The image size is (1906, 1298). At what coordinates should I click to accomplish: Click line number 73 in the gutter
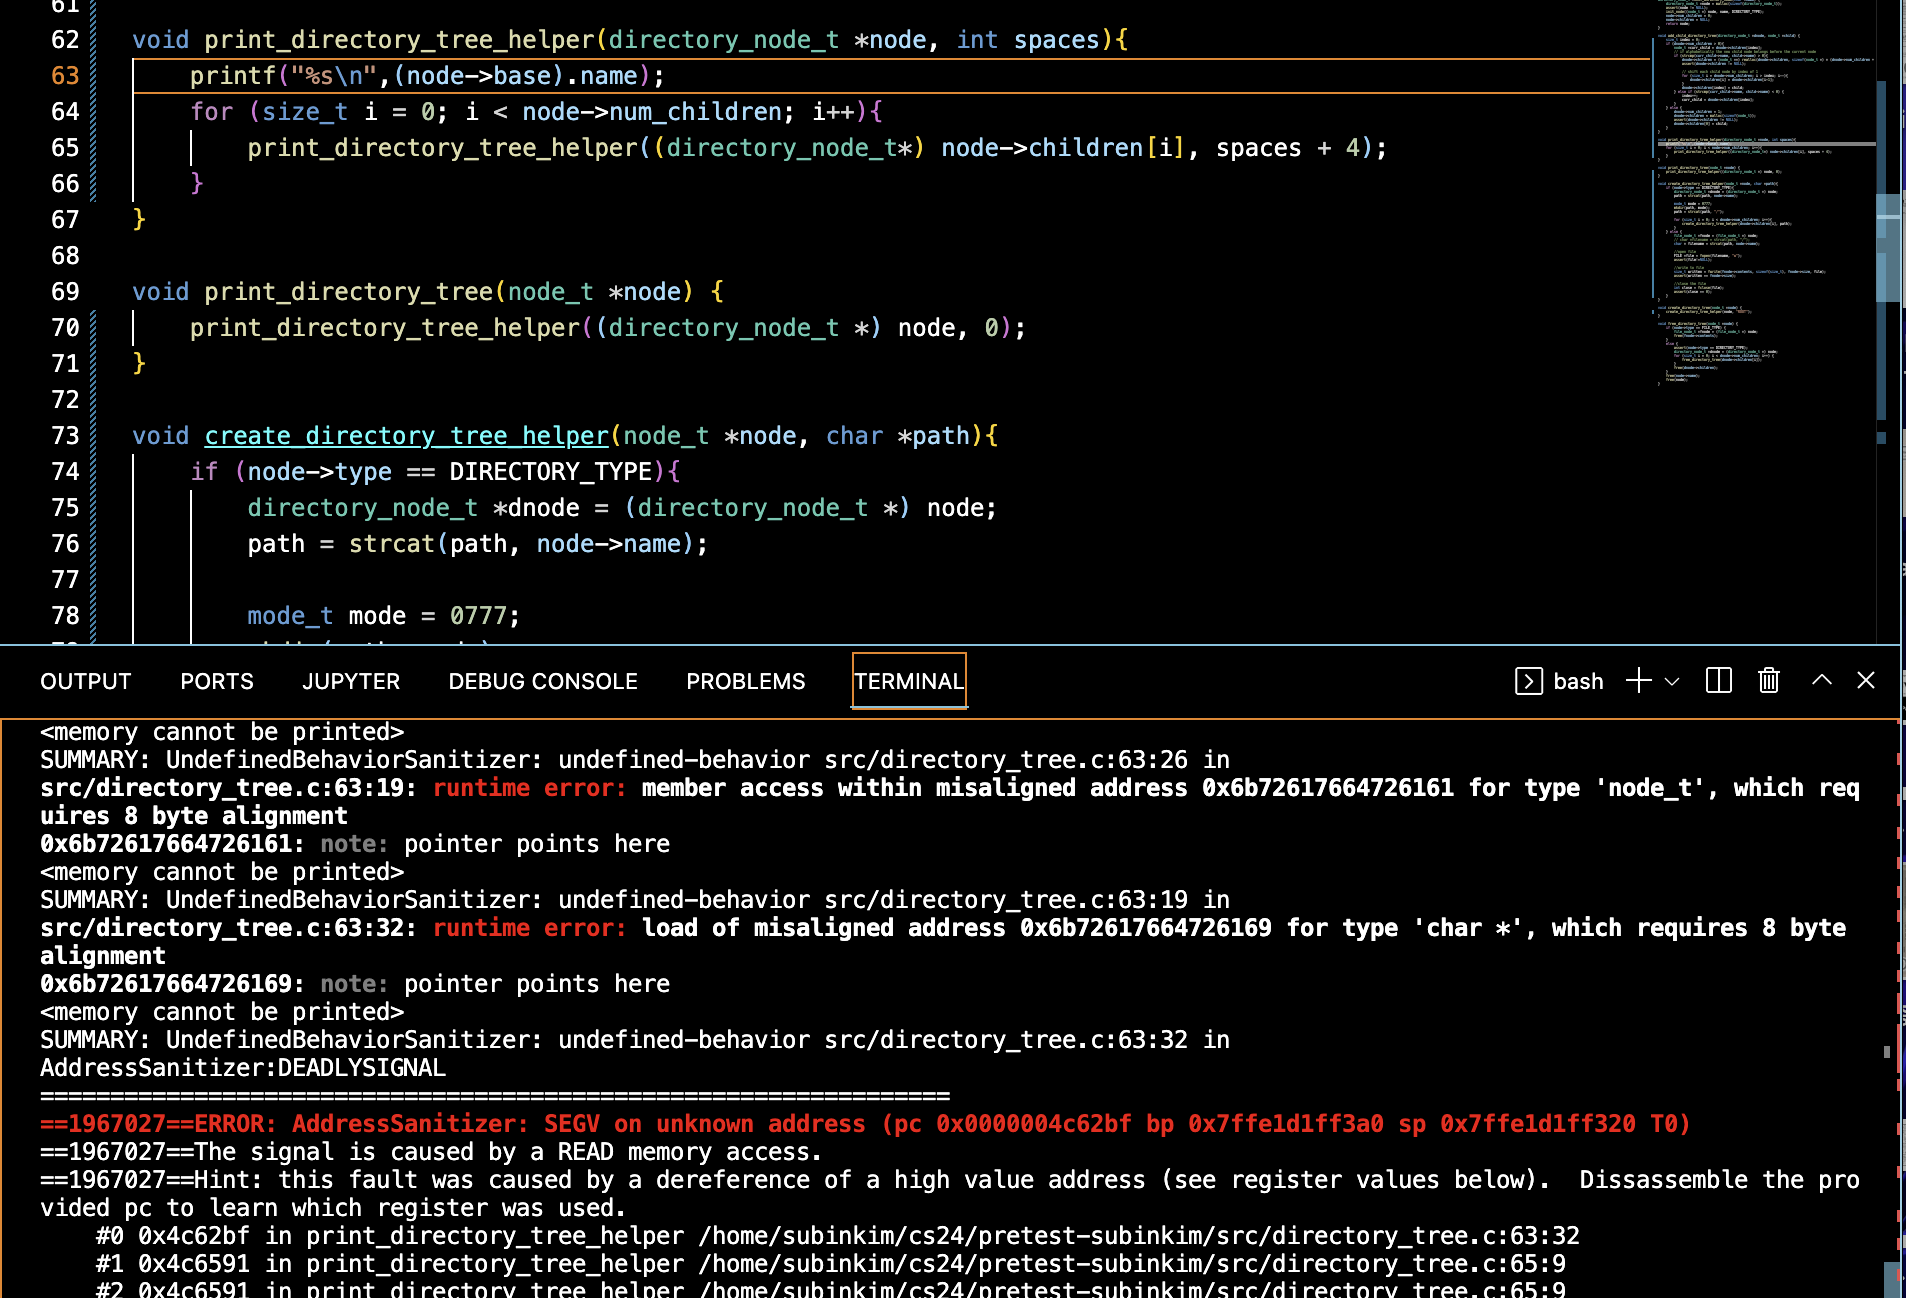(x=65, y=436)
